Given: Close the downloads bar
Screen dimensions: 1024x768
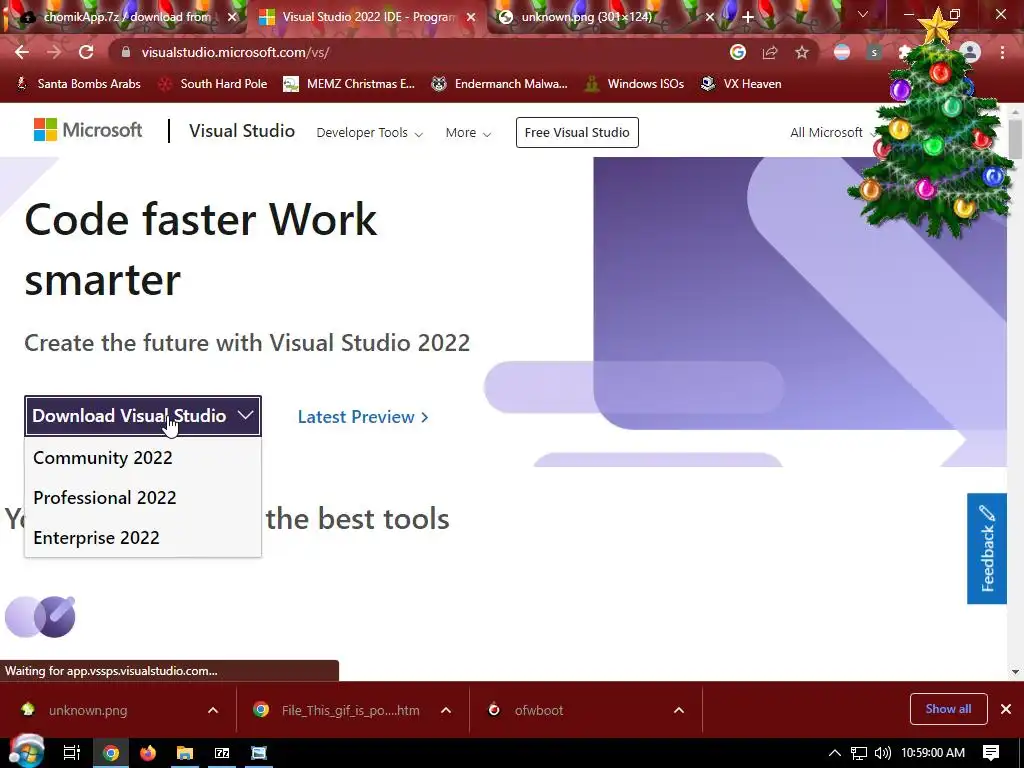Looking at the screenshot, I should coord(1006,709).
